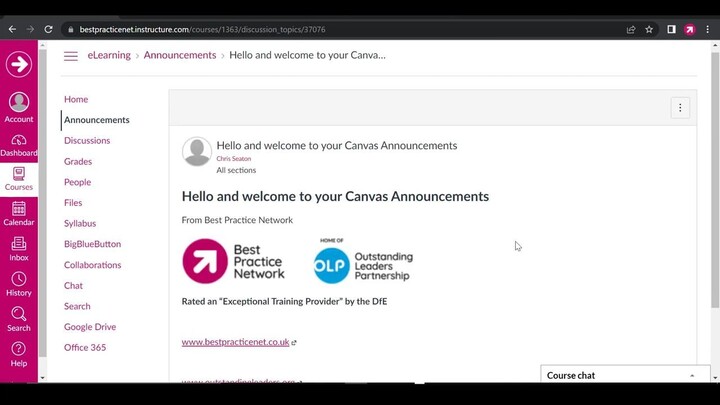Click the main page vertical scrollbar
Viewport: 720px width, 405px height.
click(715, 179)
